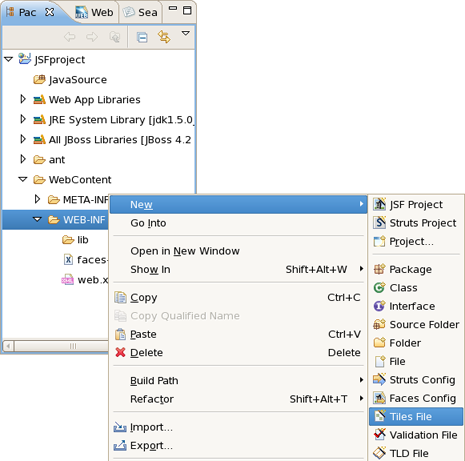465x461 pixels.
Task: Select the web.xml file
Action: [85, 280]
